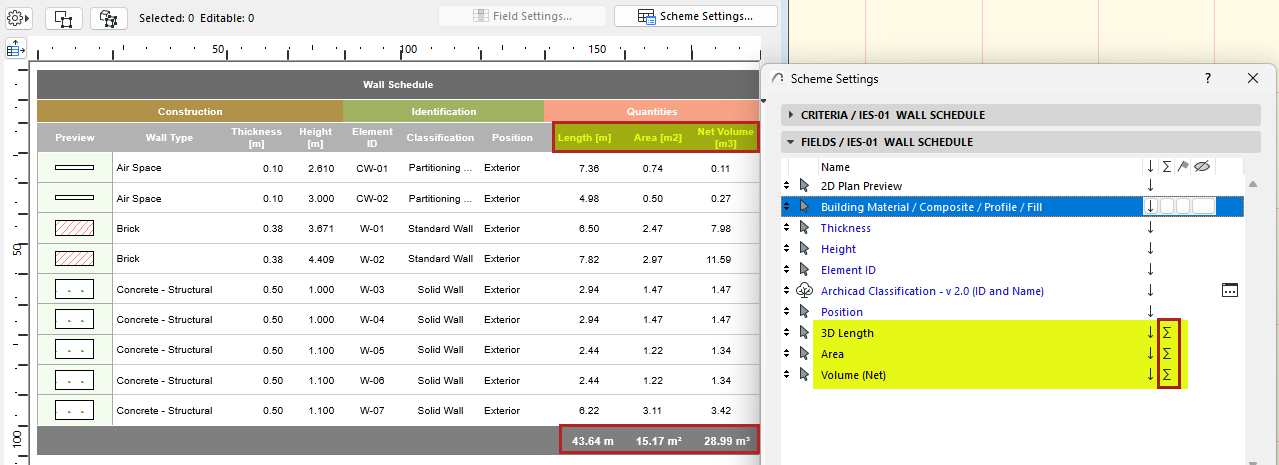Toggle sum for the Area field
The width and height of the screenshot is (1279, 465).
[1167, 354]
